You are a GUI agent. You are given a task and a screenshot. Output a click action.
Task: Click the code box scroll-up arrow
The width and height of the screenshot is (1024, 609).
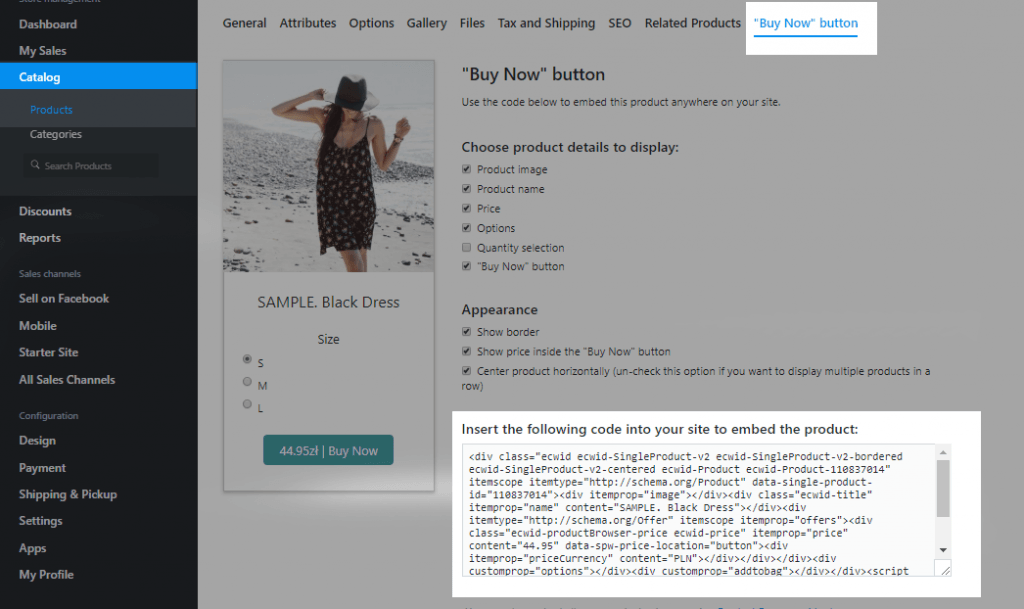[x=943, y=452]
